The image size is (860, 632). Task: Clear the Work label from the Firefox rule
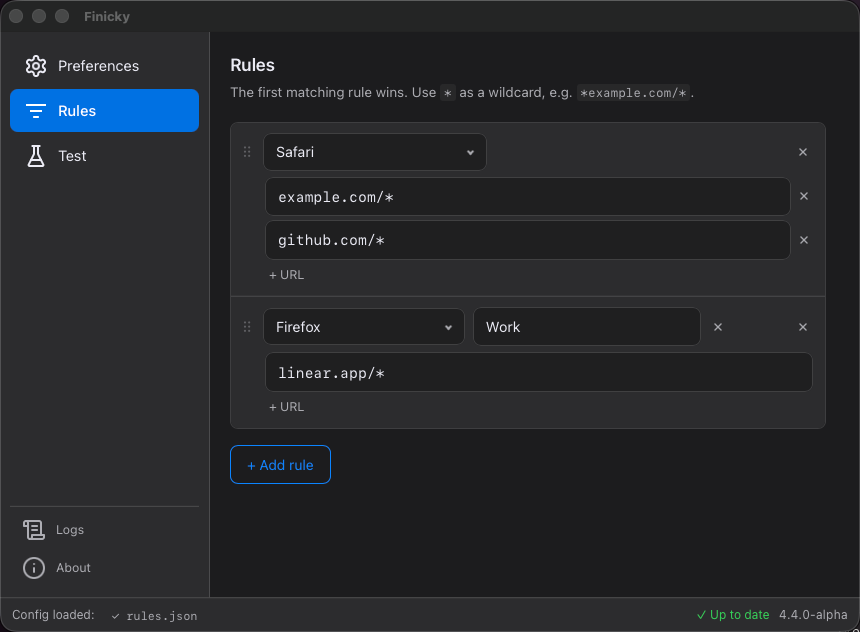[x=717, y=326]
